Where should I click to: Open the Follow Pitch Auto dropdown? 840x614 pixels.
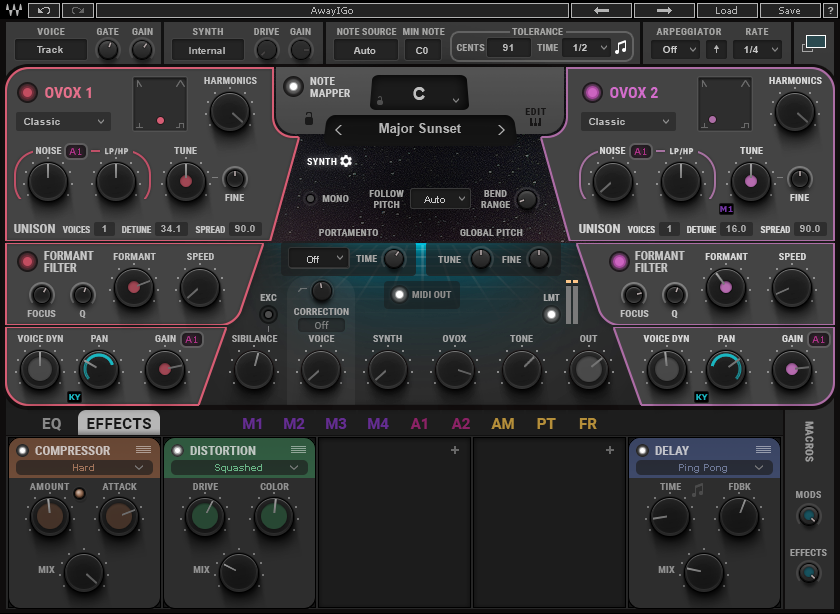click(440, 199)
